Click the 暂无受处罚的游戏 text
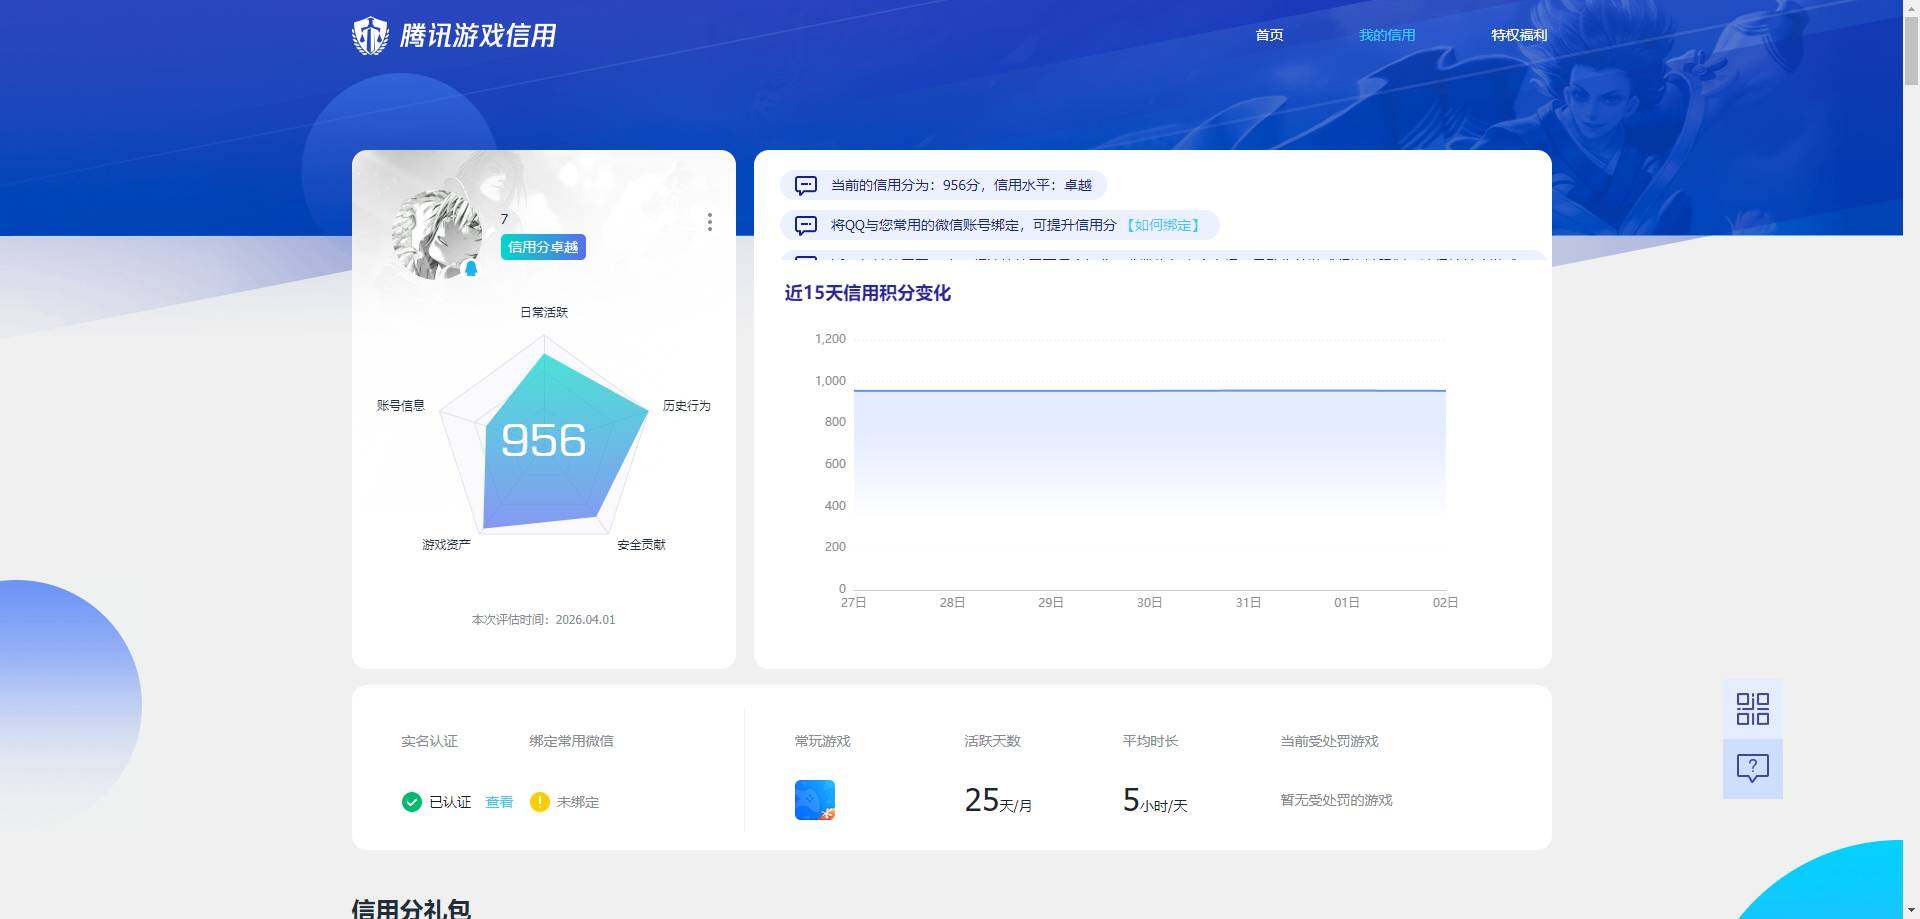 point(1336,800)
